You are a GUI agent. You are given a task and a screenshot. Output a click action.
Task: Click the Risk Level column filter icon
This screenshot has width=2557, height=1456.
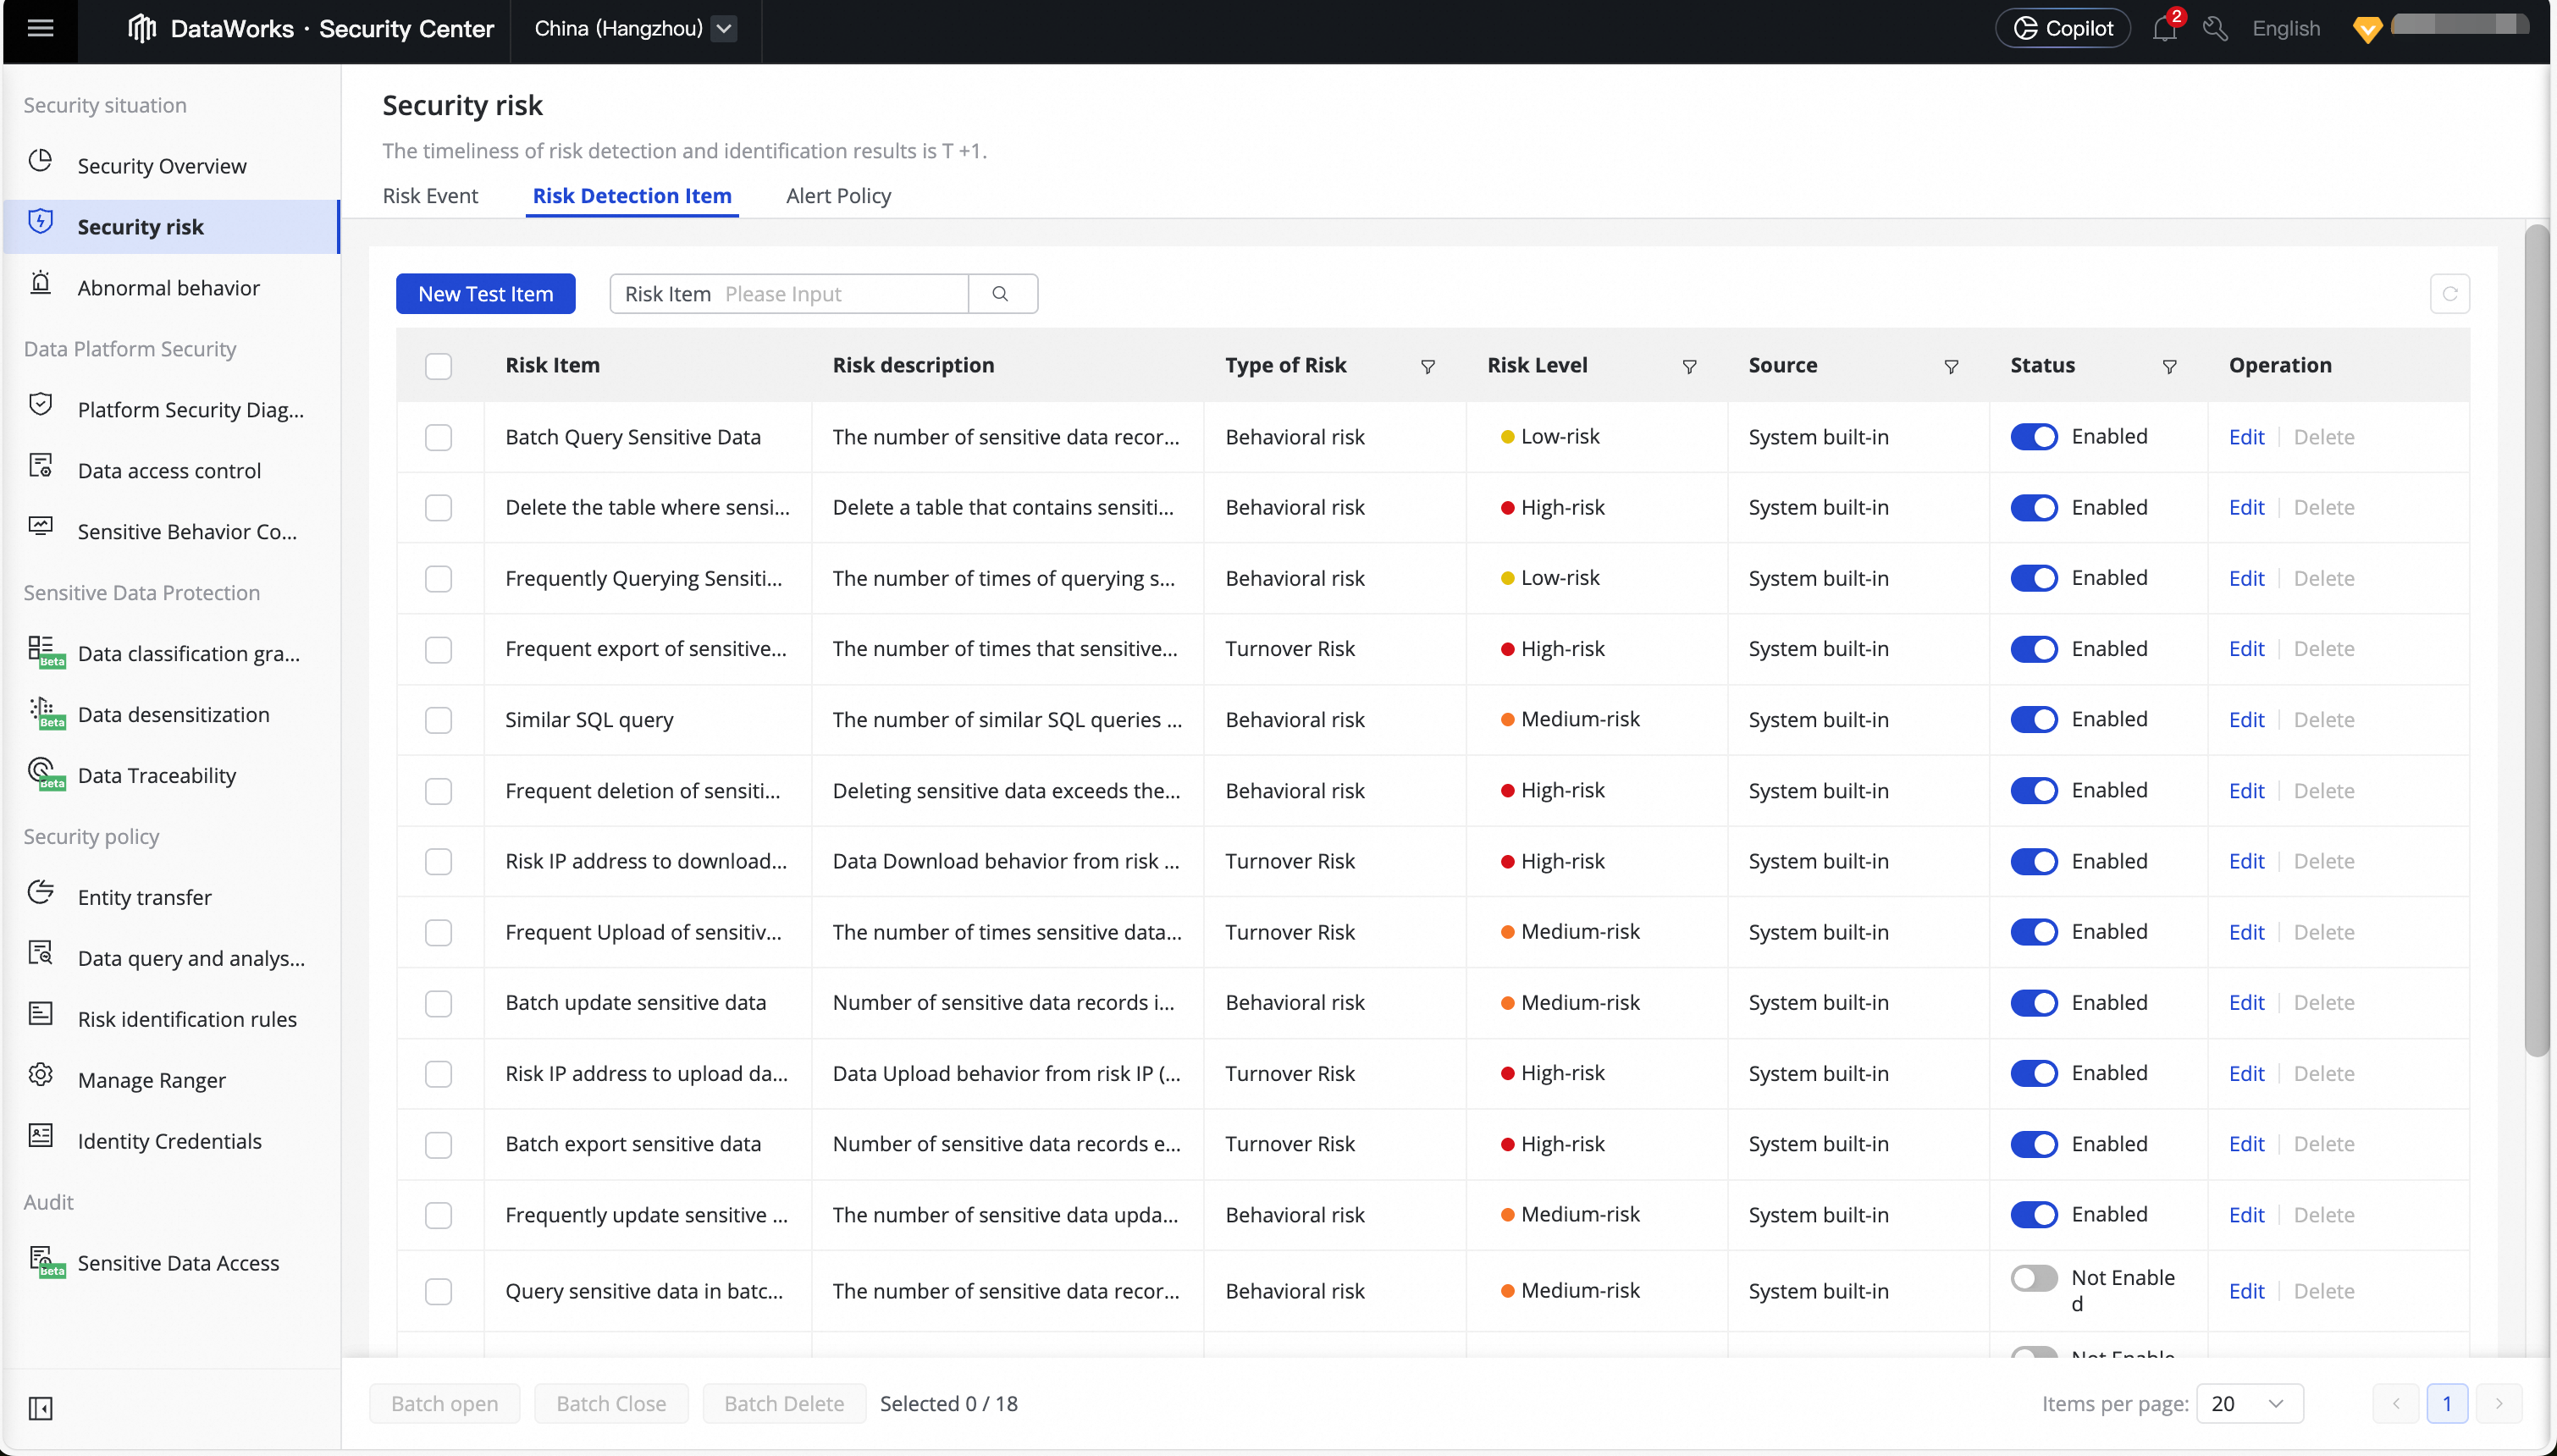point(1689,366)
